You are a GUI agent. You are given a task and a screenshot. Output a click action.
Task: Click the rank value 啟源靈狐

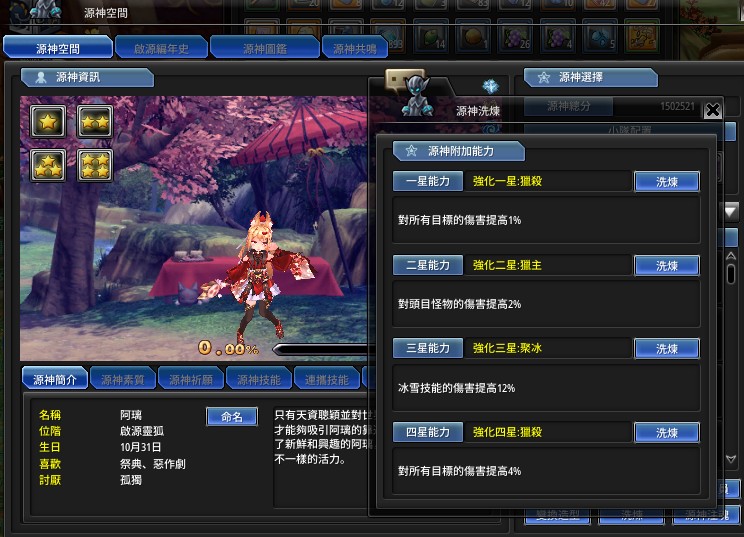click(142, 431)
